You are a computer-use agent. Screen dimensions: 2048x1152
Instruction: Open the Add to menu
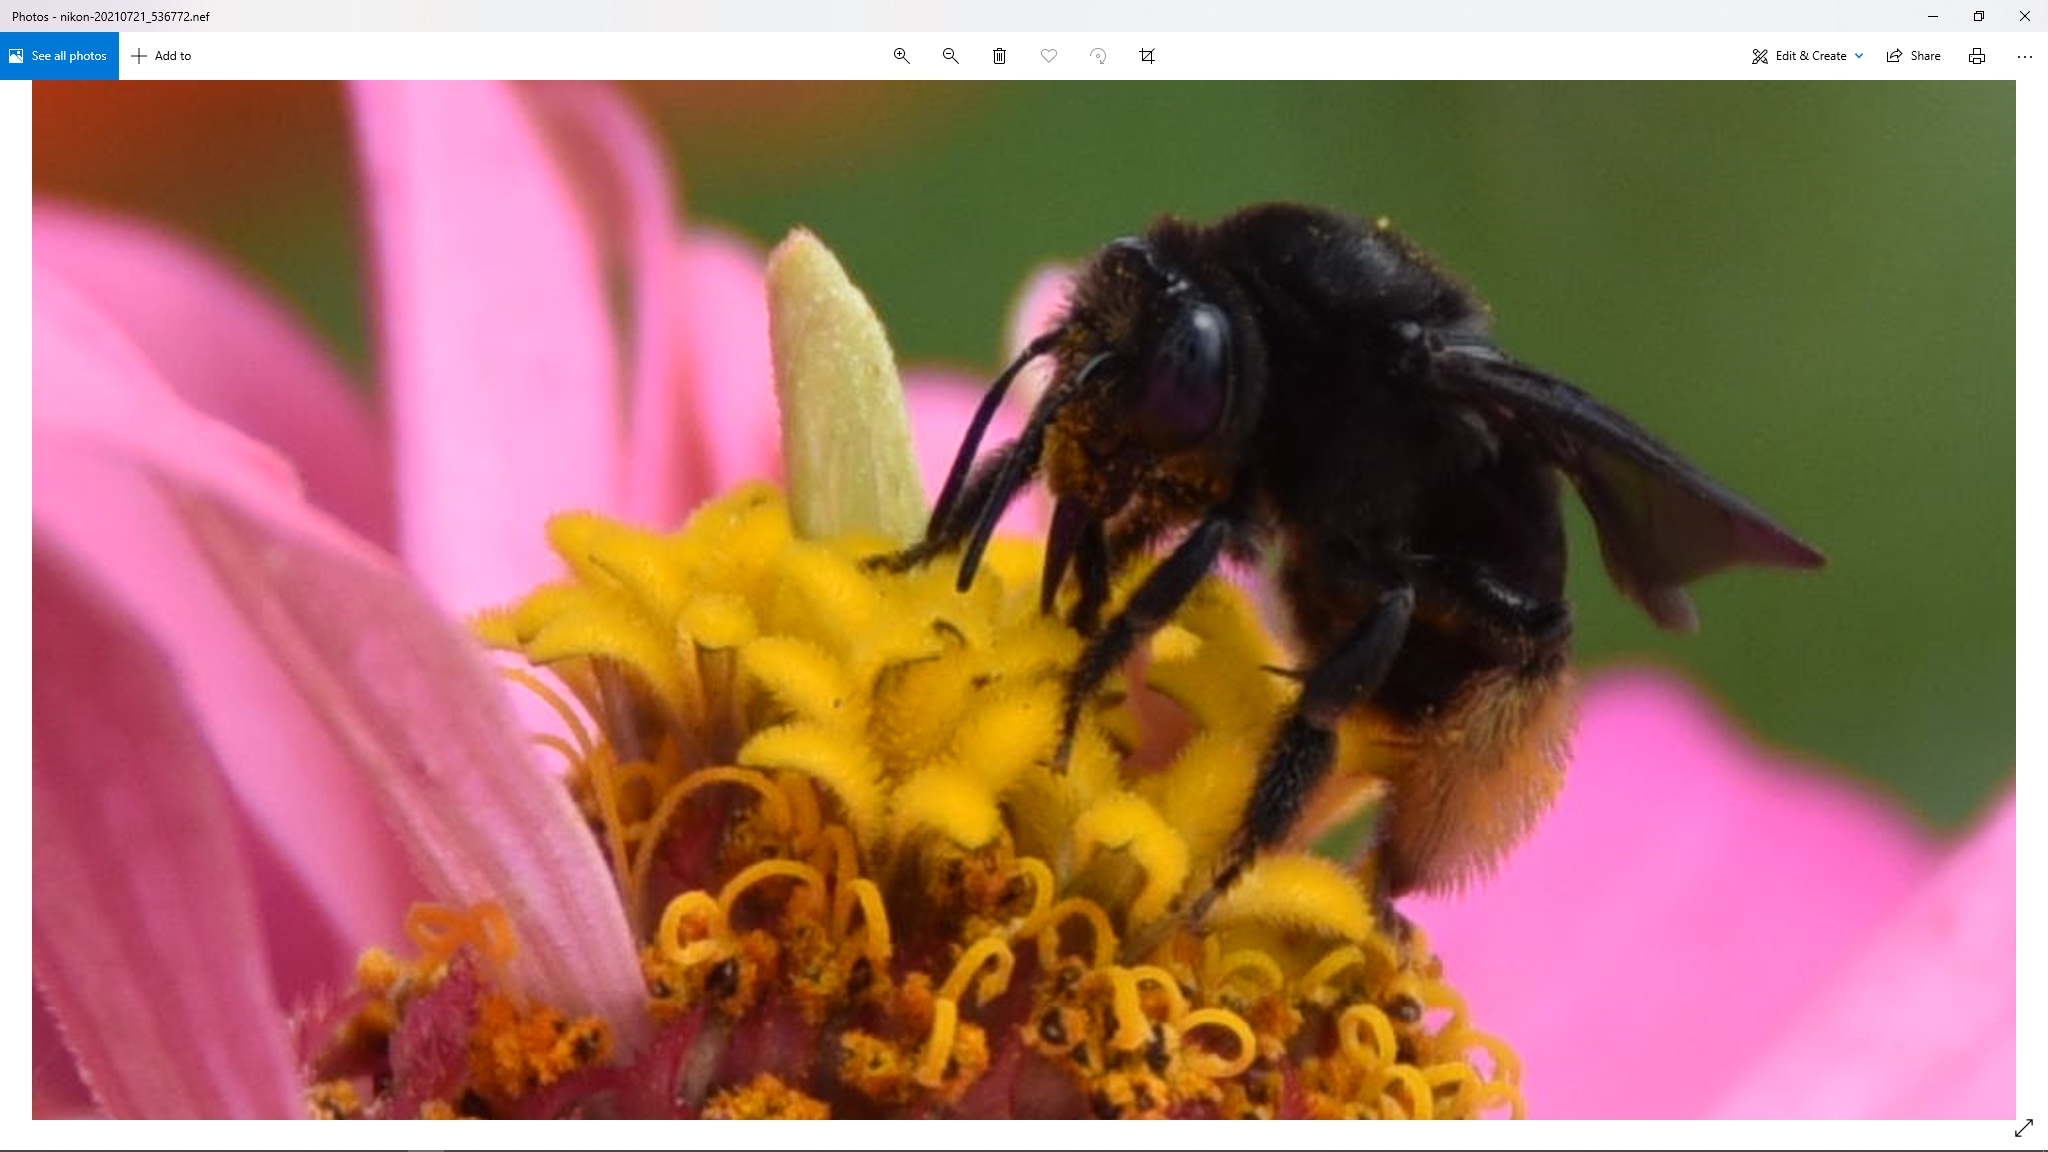pyautogui.click(x=161, y=56)
